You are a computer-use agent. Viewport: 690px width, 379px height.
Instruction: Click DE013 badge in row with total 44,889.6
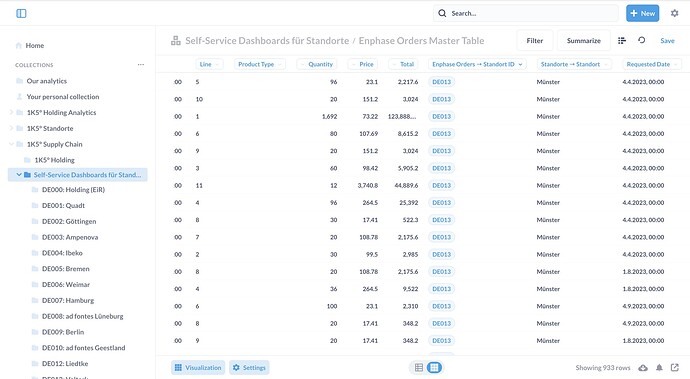[441, 185]
